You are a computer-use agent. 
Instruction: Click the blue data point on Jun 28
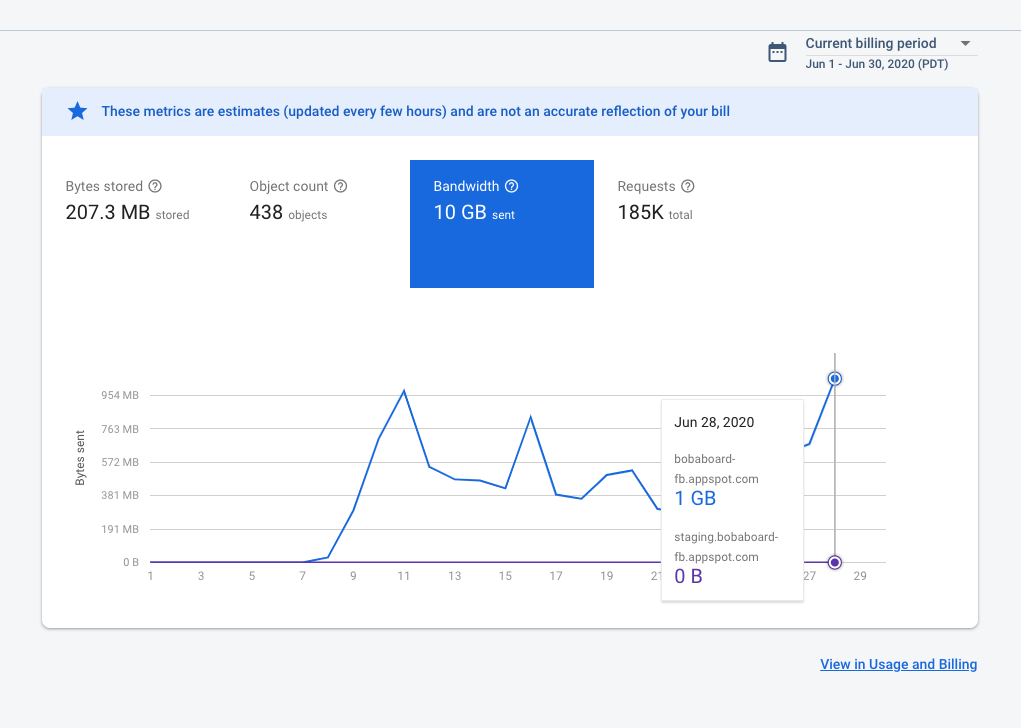point(835,379)
